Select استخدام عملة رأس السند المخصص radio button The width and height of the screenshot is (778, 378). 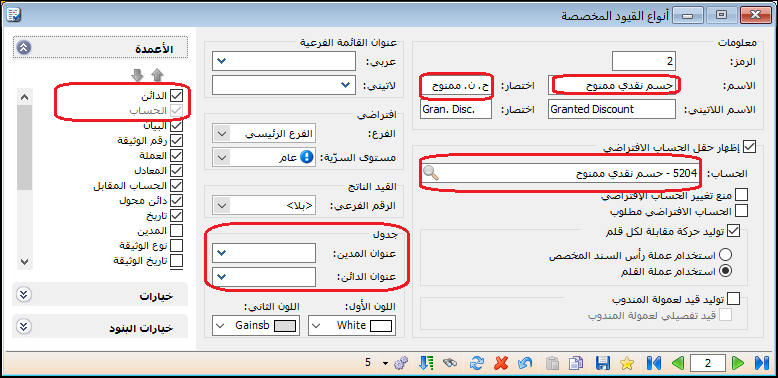pos(725,255)
